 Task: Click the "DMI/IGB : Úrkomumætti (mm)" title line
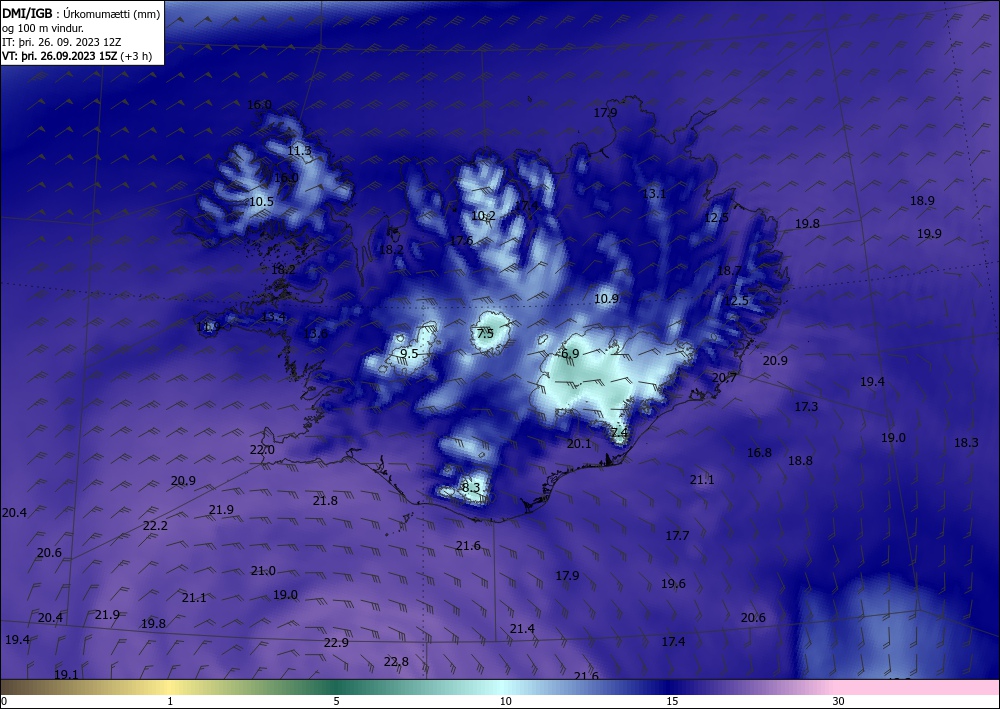(x=81, y=13)
